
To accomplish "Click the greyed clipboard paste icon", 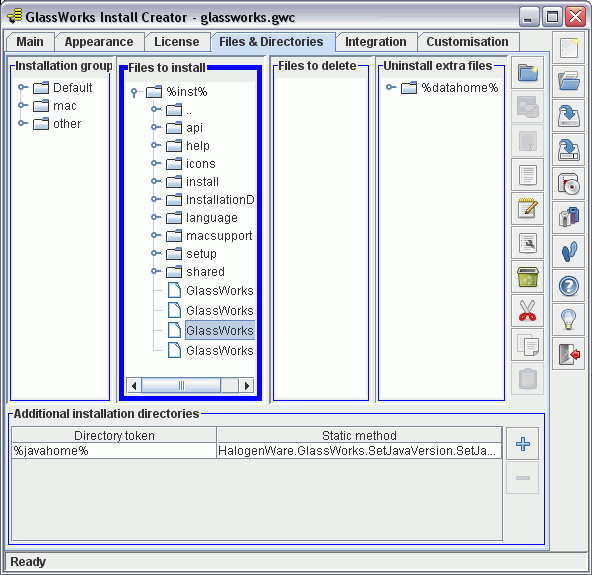I will tap(527, 379).
